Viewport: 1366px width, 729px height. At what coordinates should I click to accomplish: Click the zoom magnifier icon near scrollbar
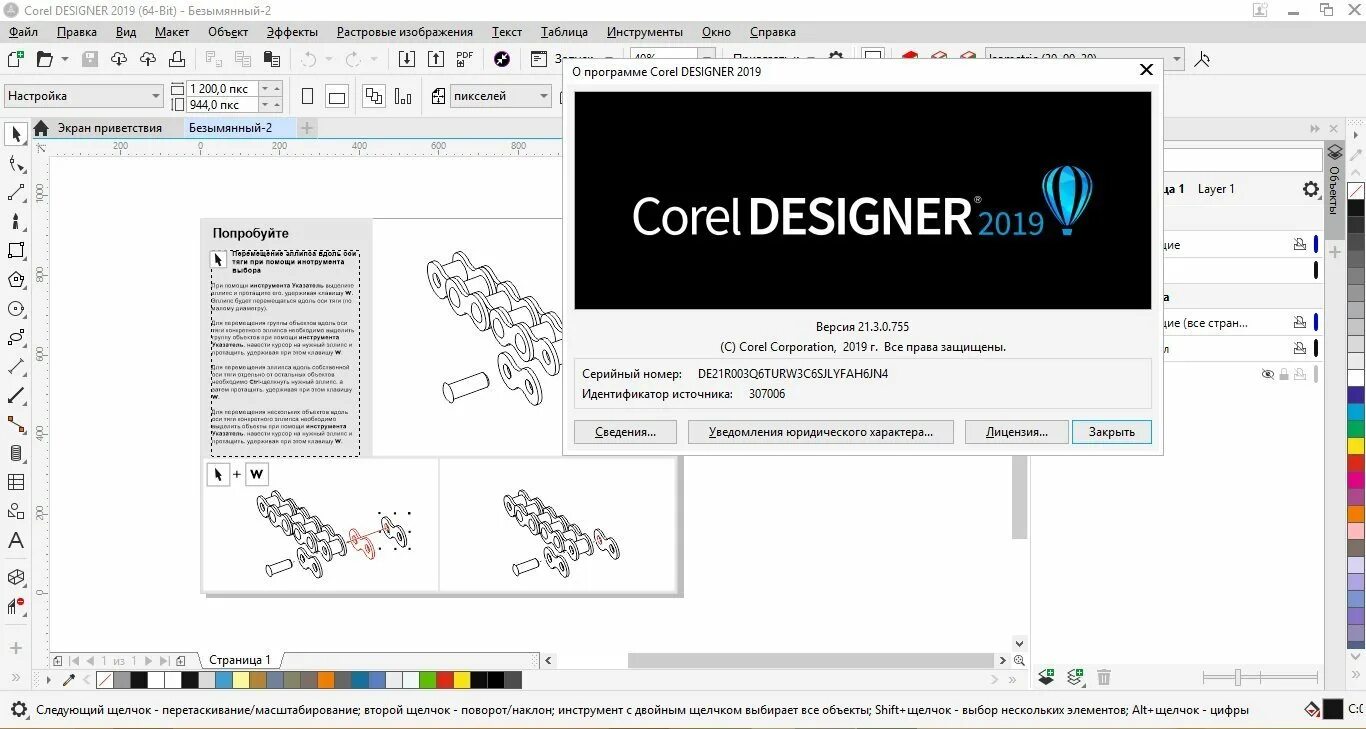[x=1019, y=660]
